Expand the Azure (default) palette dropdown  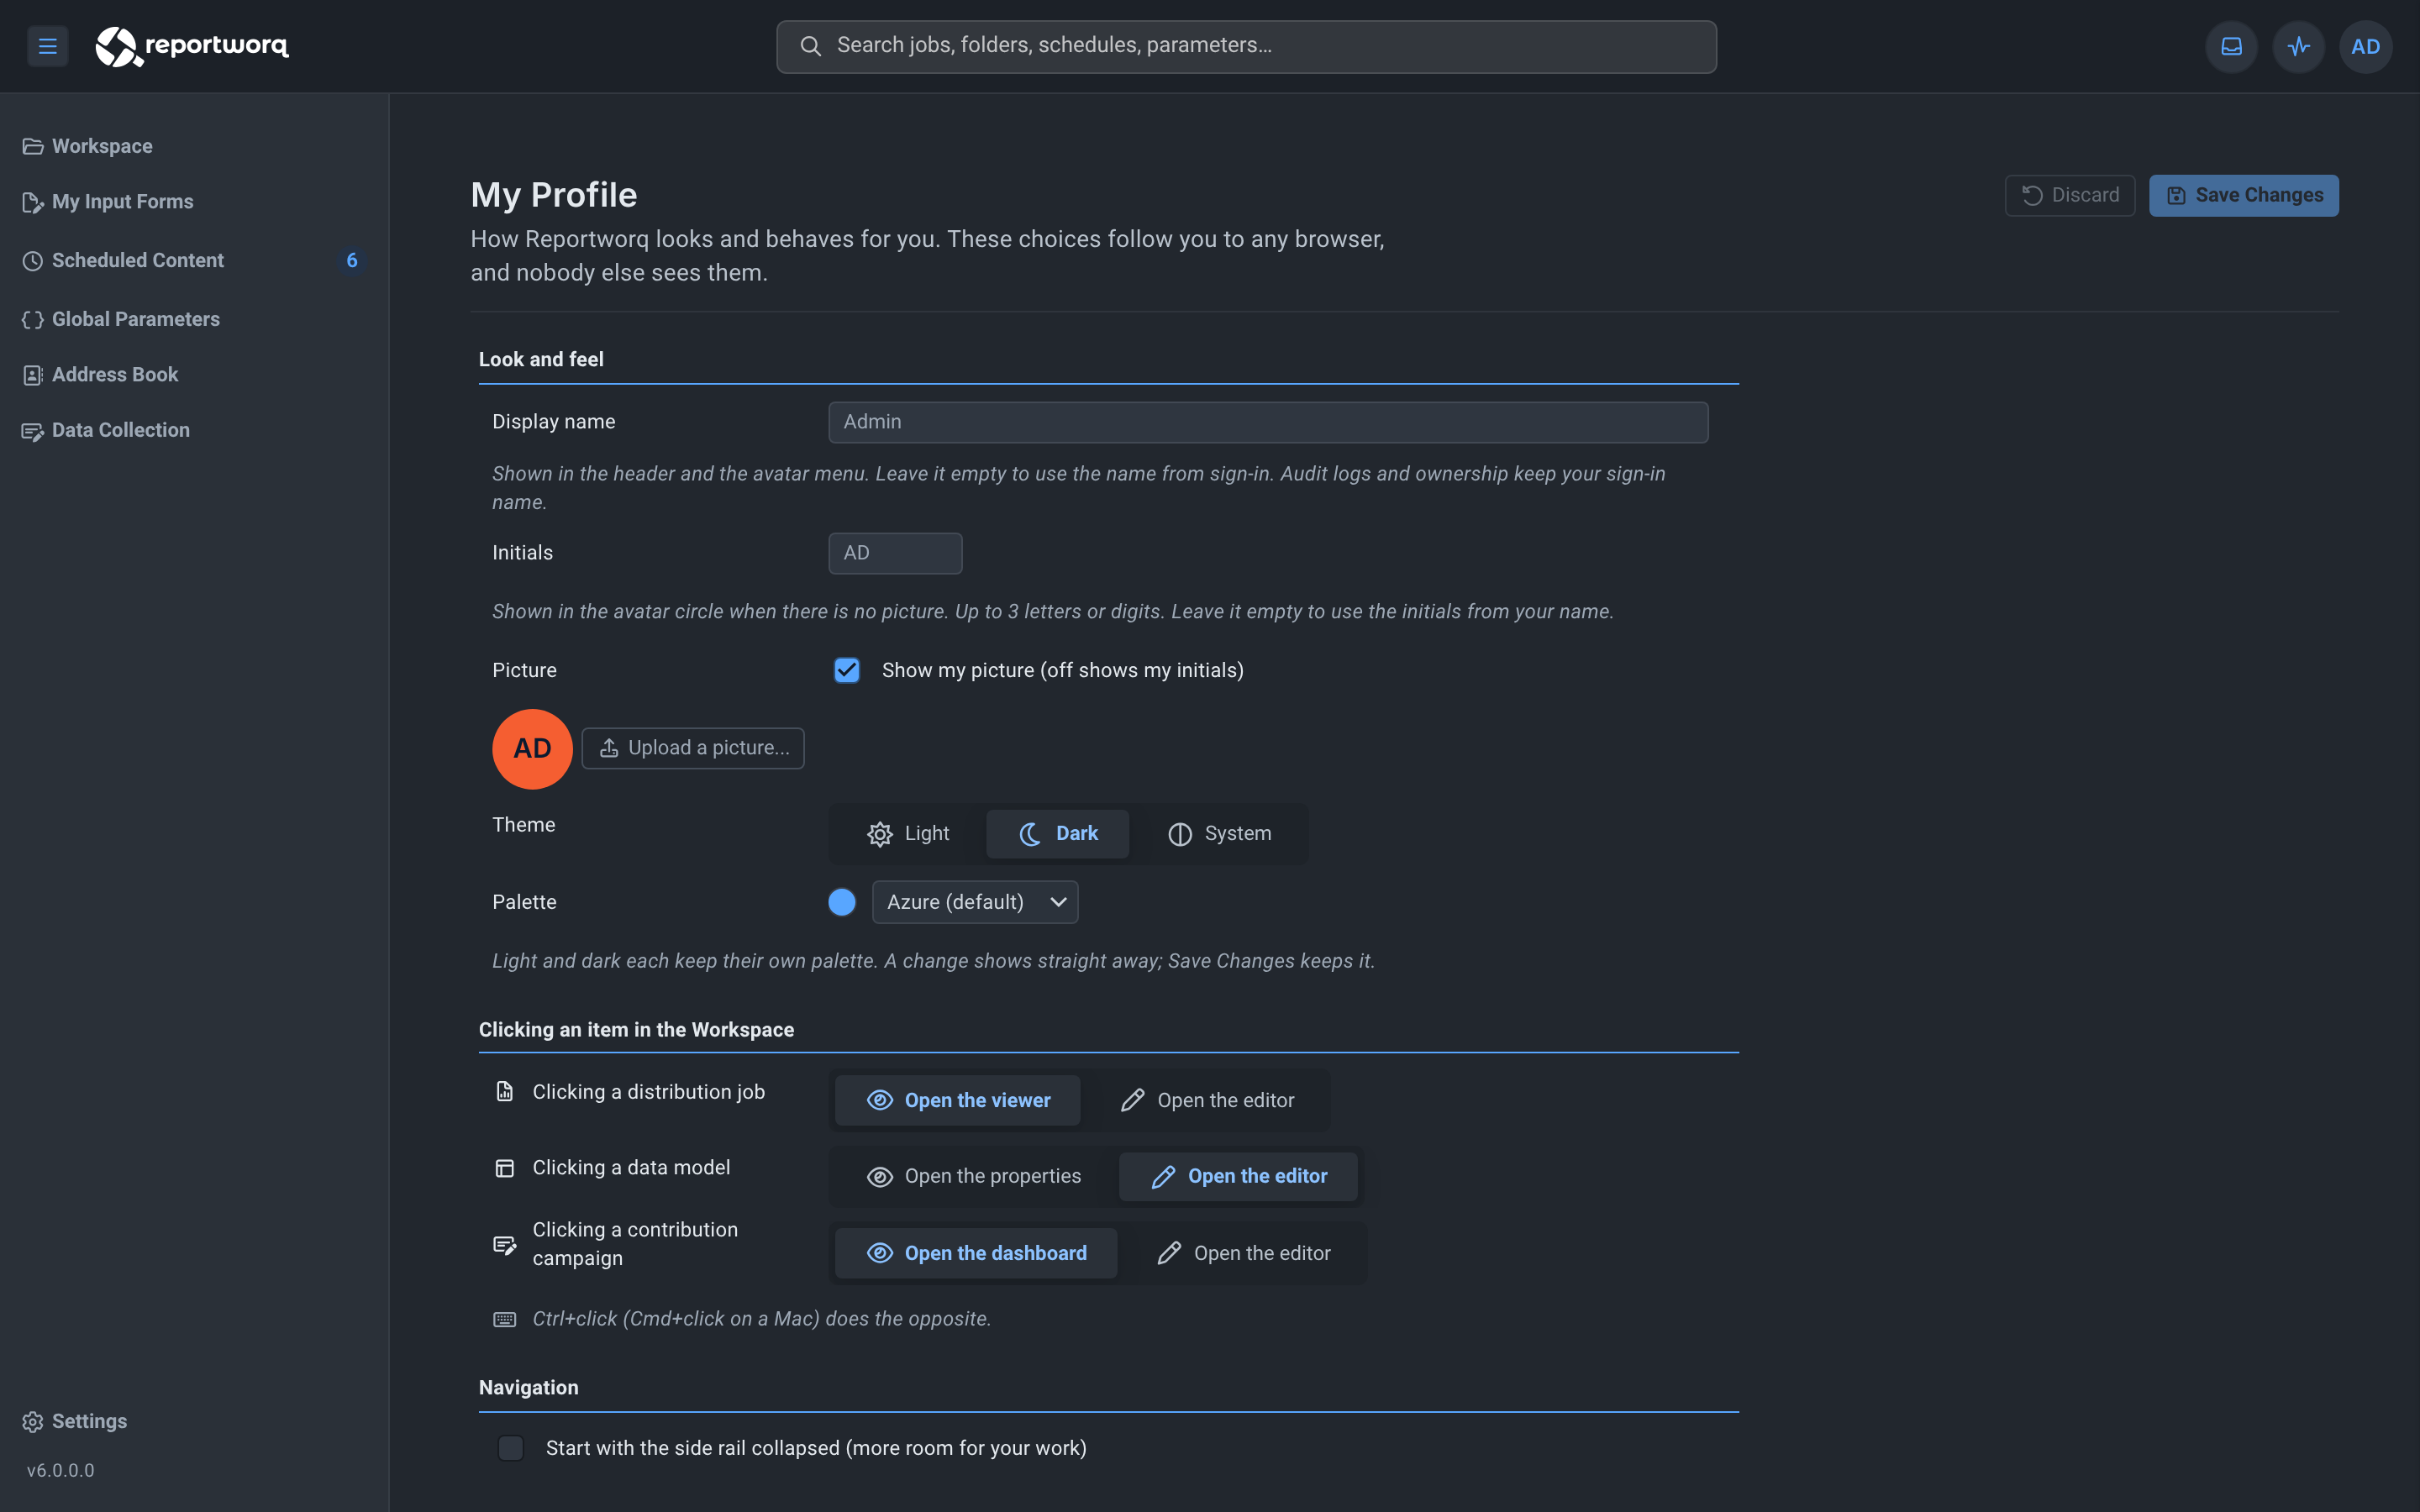975,902
